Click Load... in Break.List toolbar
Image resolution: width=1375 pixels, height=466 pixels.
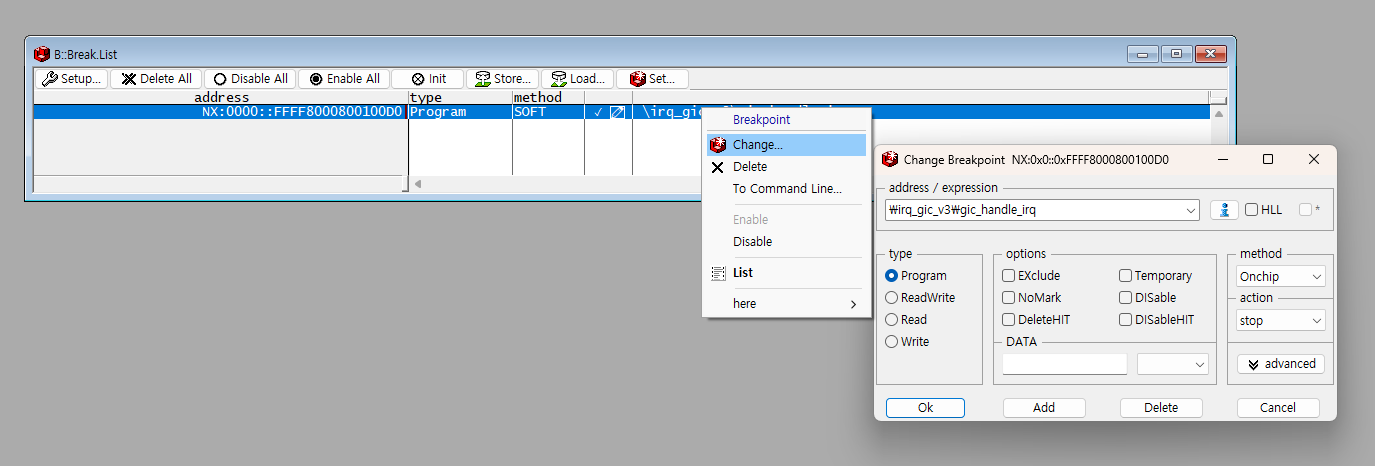(x=577, y=79)
